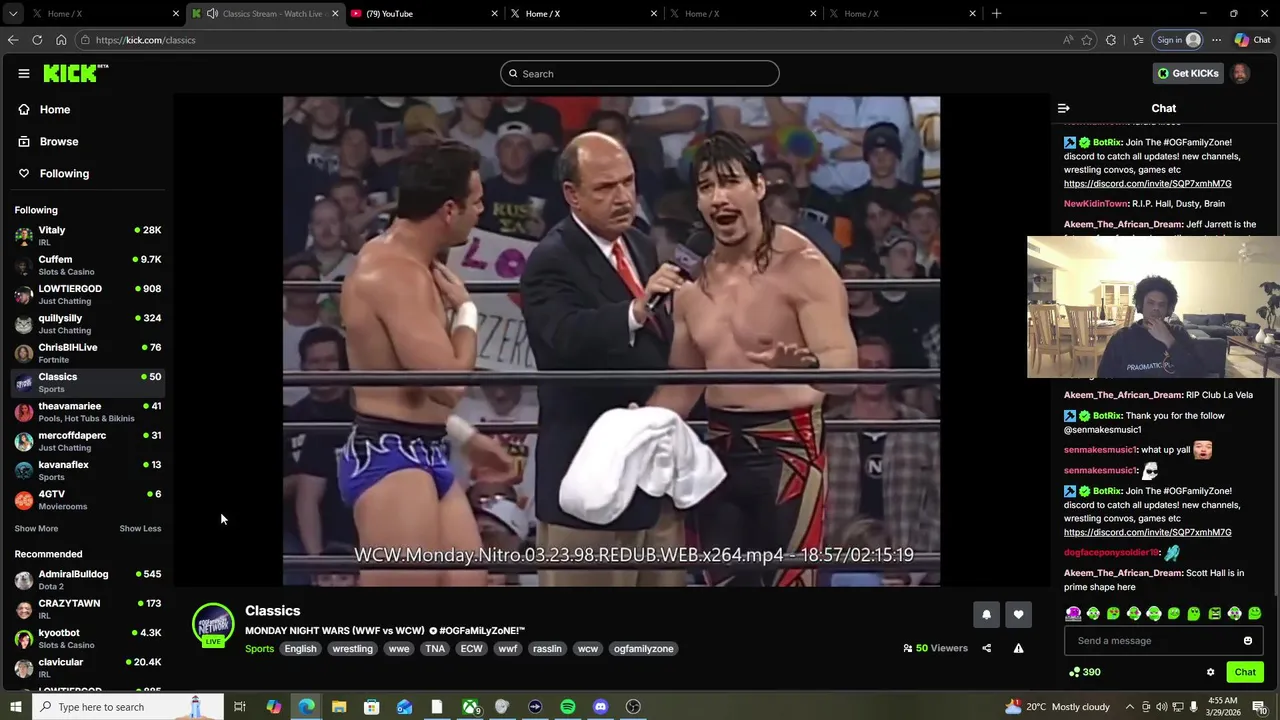This screenshot has height=720, width=1280.
Task: Open the emoji picker in message box
Action: coord(1247,641)
